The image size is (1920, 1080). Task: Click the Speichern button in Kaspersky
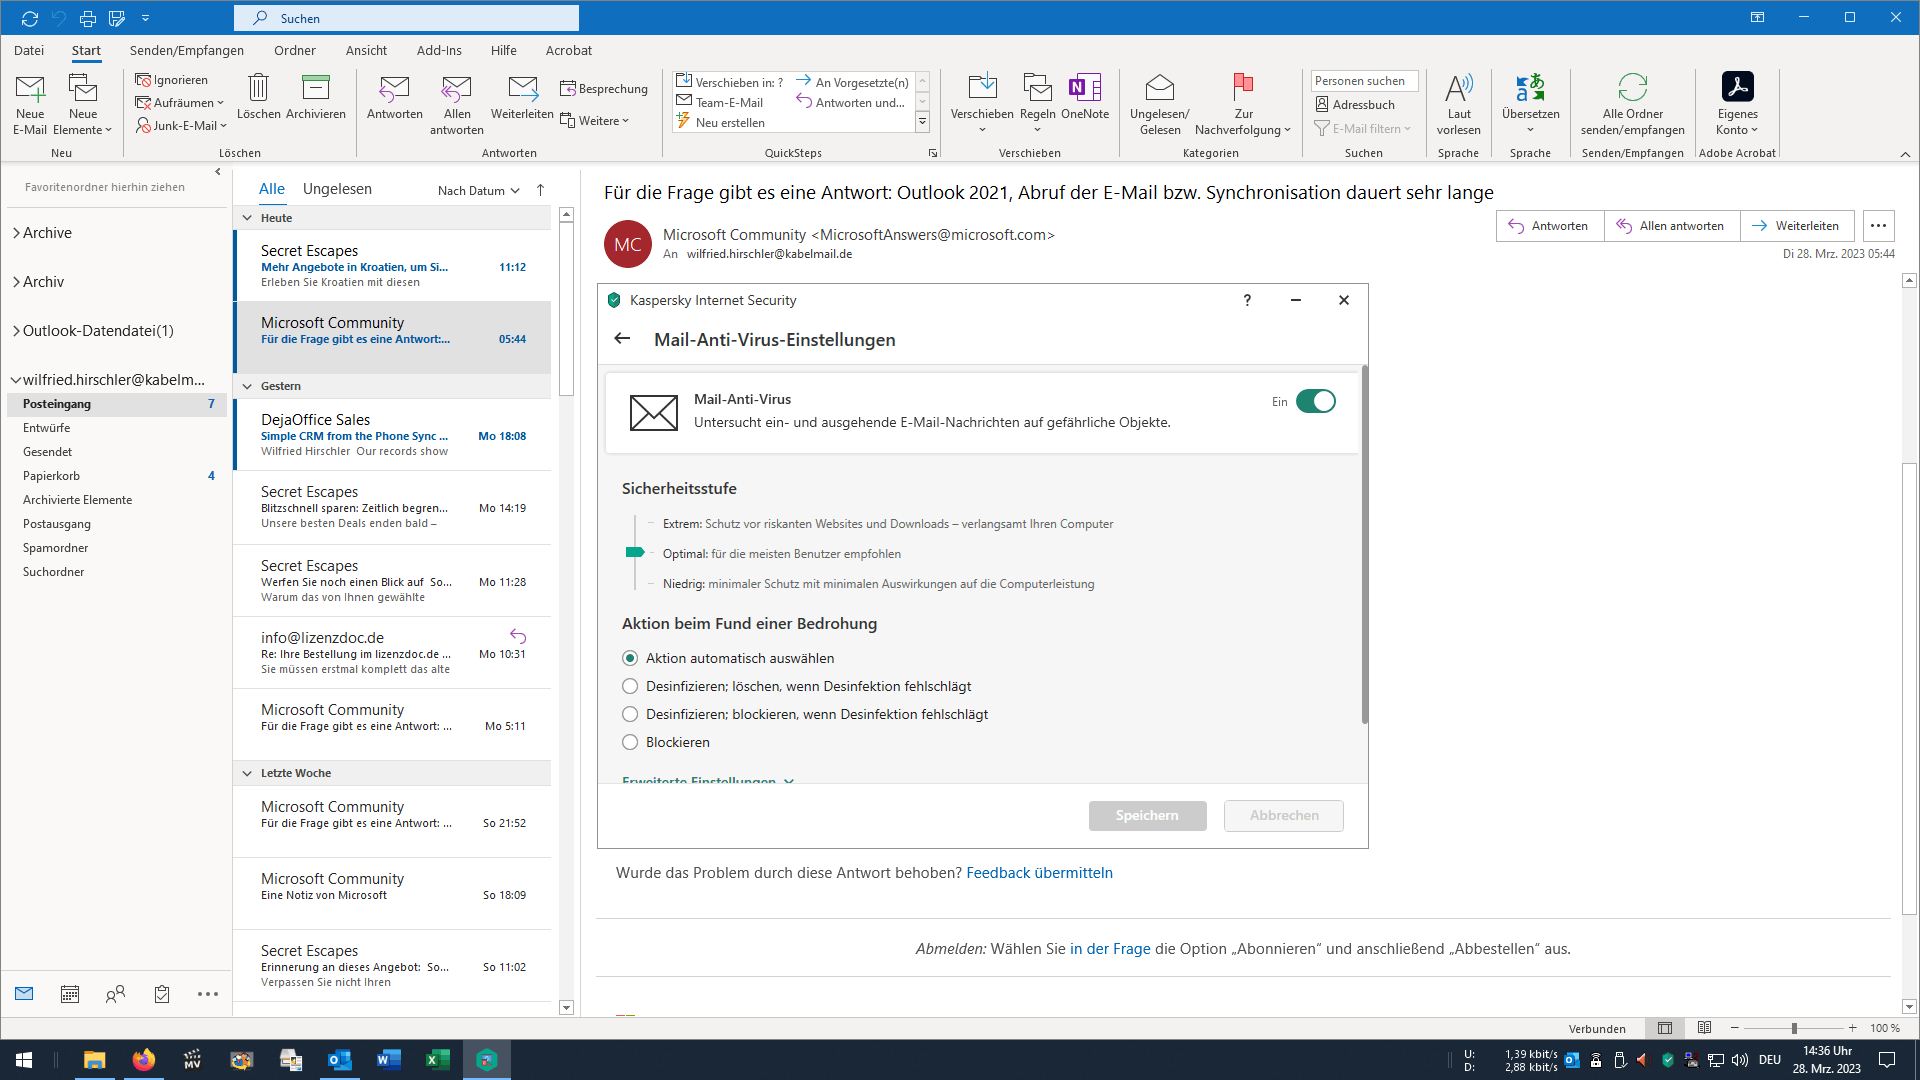pos(1147,816)
